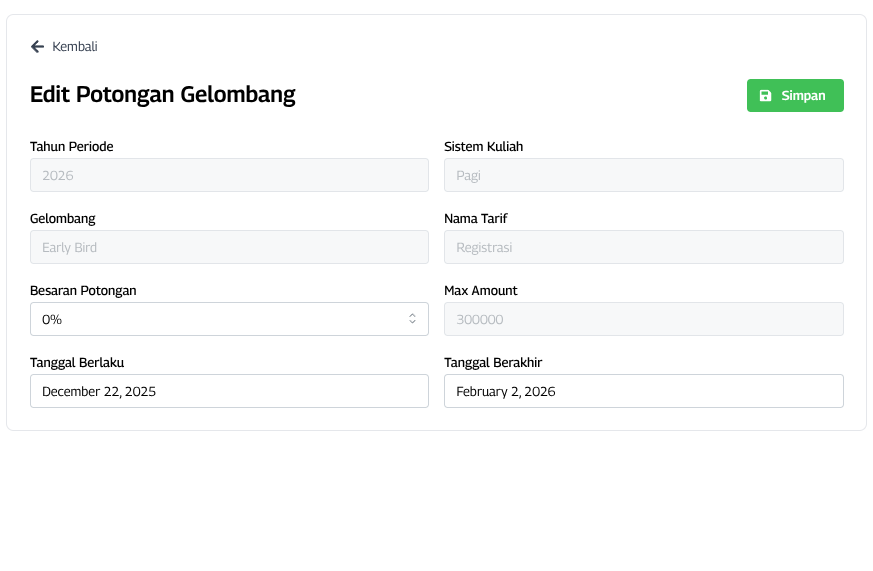Click the Tahun Periode label
873x571 pixels.
coord(71,147)
